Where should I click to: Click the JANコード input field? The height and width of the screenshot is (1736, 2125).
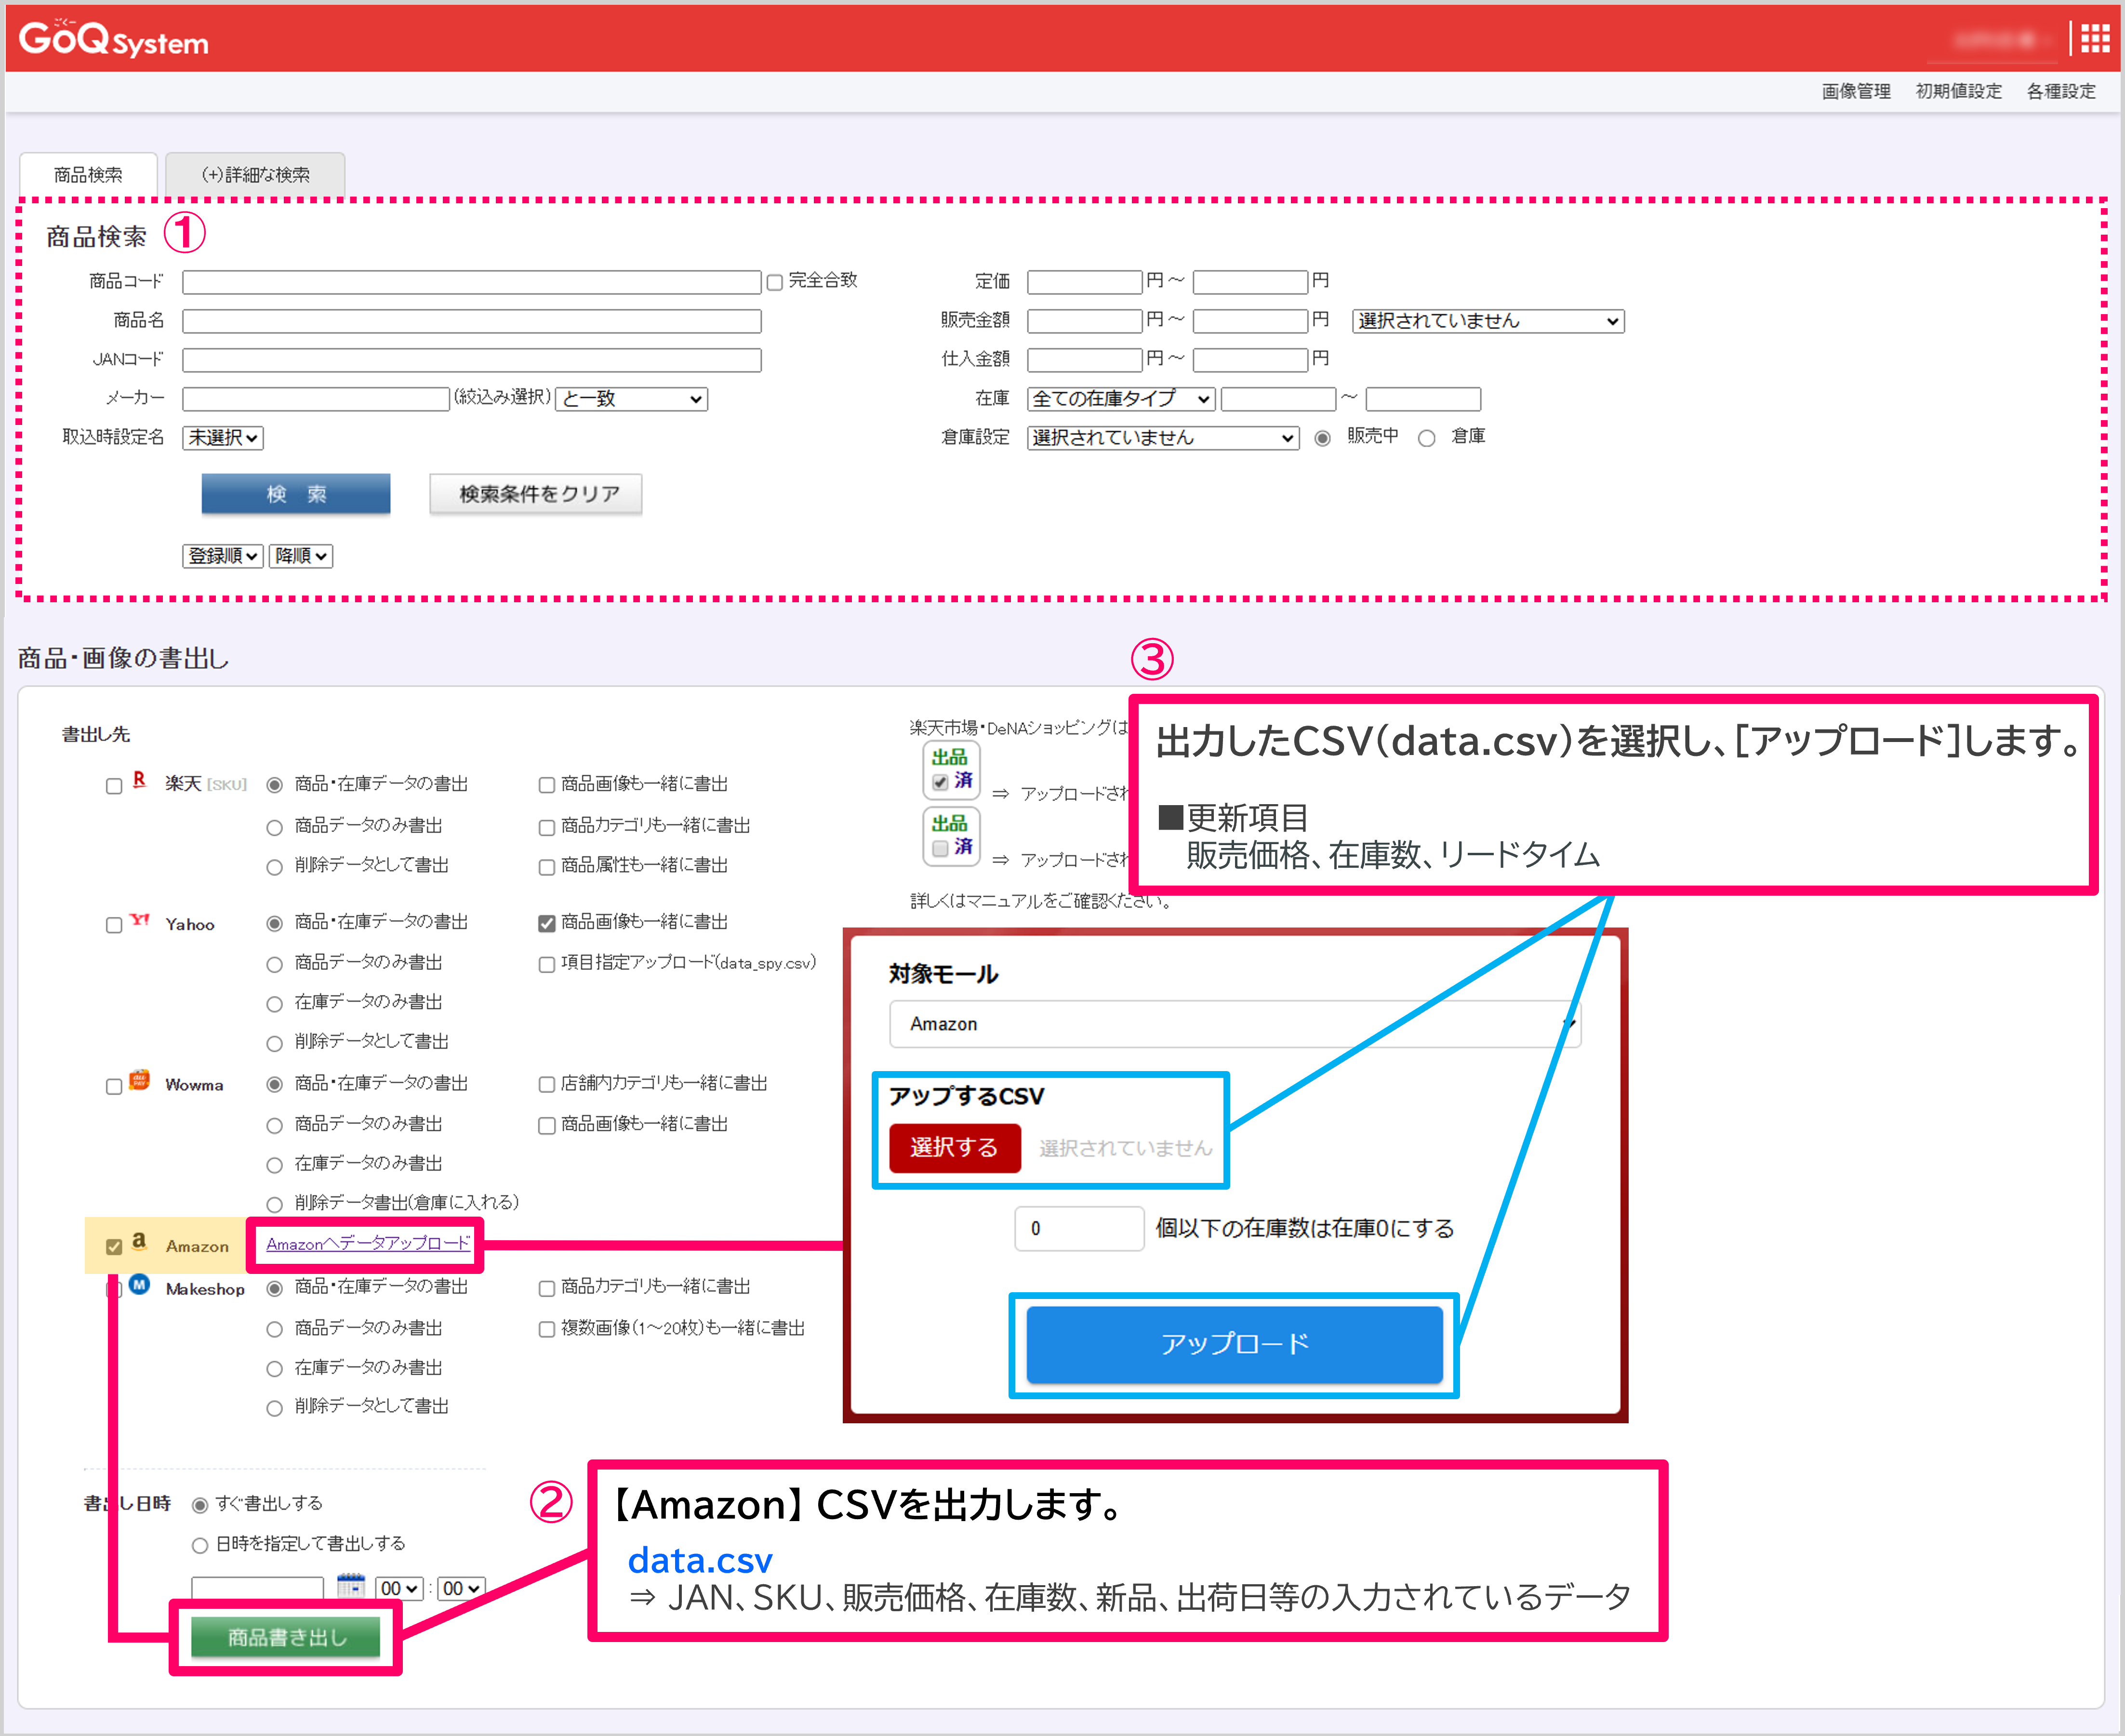point(472,360)
